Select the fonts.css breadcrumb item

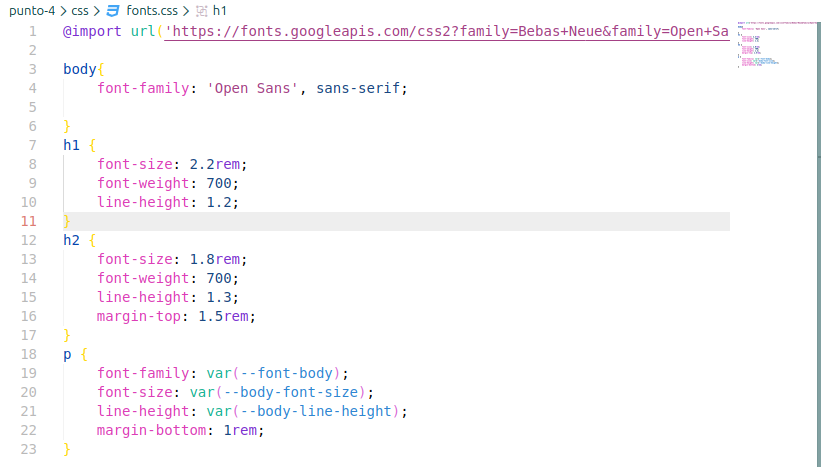tap(151, 10)
